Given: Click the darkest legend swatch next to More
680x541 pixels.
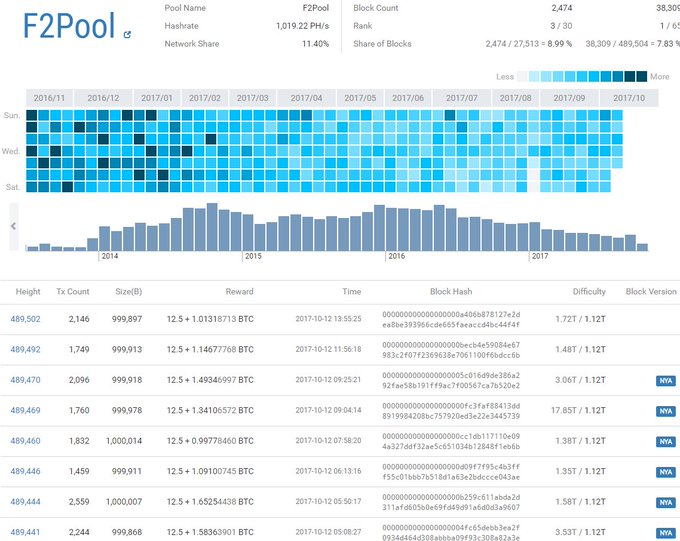Looking at the screenshot, I should [642, 76].
